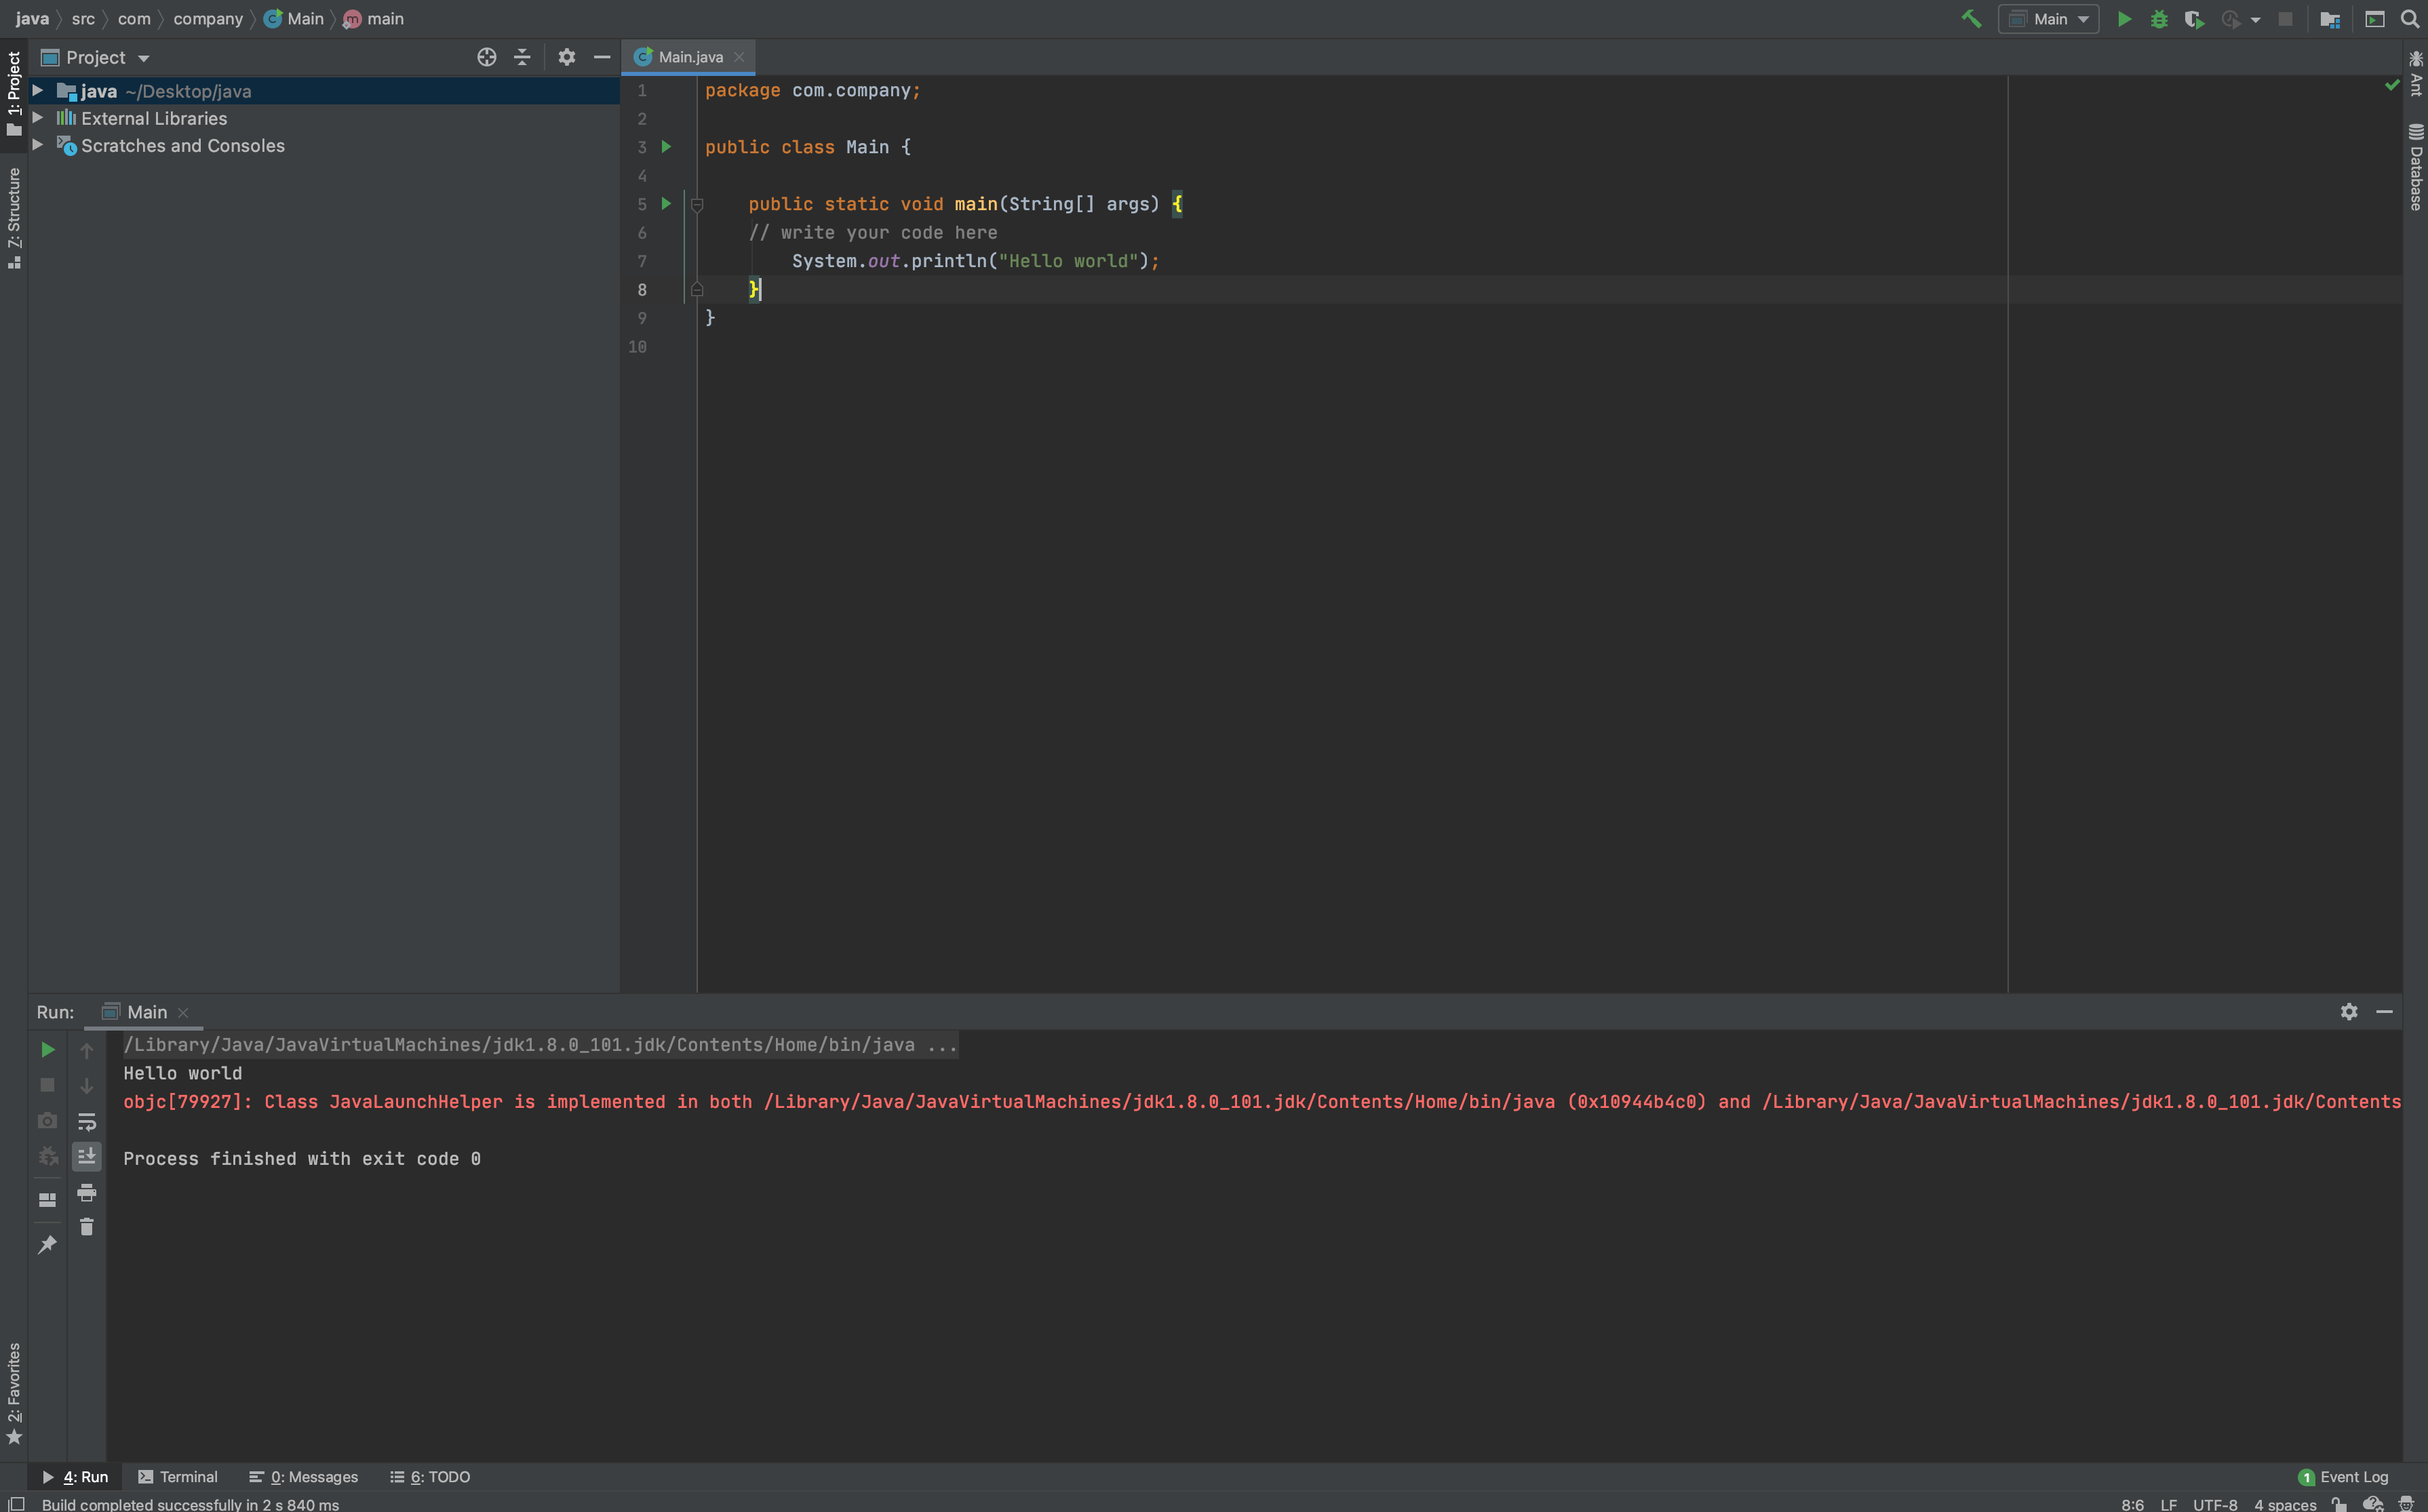Toggle soft-wrap in the Run console

click(x=87, y=1121)
